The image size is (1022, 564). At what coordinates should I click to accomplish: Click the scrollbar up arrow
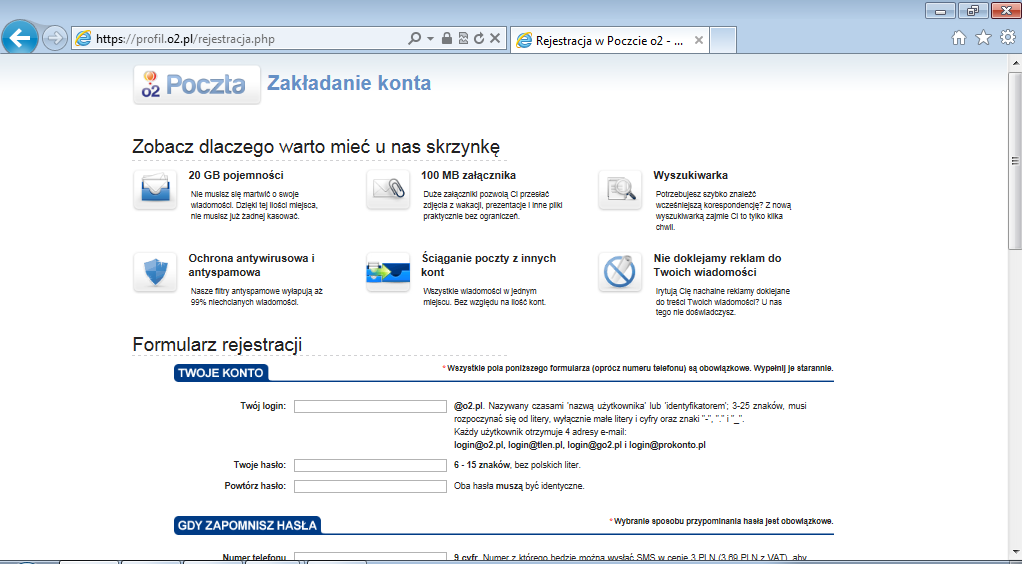pyautogui.click(x=1015, y=63)
